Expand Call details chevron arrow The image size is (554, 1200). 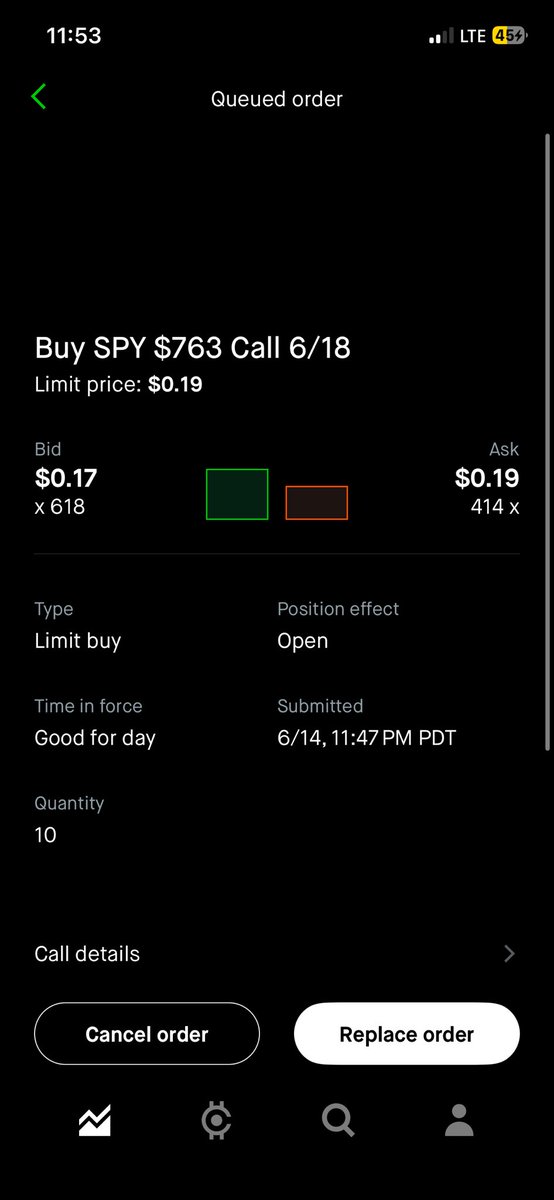[x=510, y=954]
